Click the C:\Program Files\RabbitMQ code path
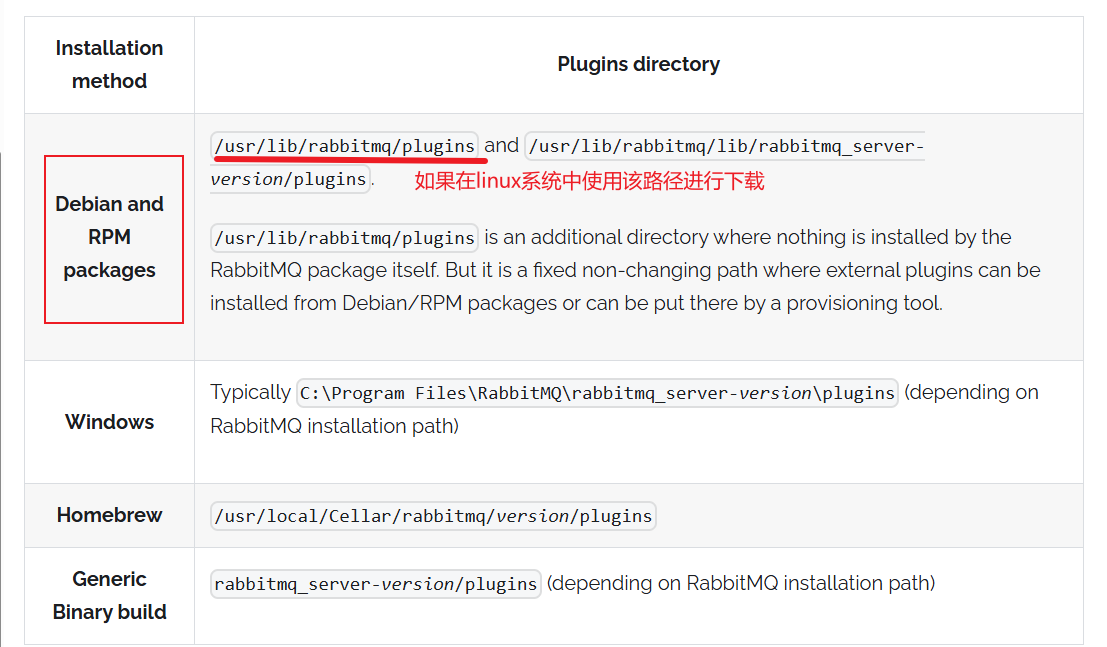The width and height of the screenshot is (1107, 647). 597,393
